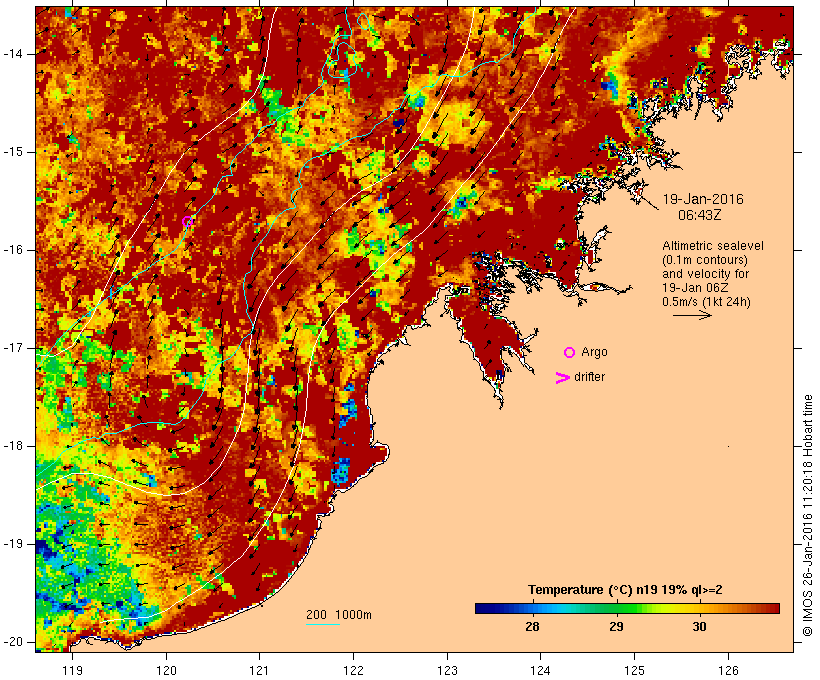
Task: Click the velocity scale arrow in legend
Action: tap(692, 315)
